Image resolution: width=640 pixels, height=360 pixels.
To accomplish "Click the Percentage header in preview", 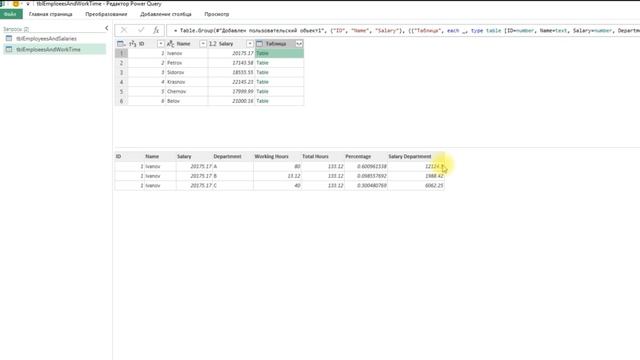I will 358,156.
